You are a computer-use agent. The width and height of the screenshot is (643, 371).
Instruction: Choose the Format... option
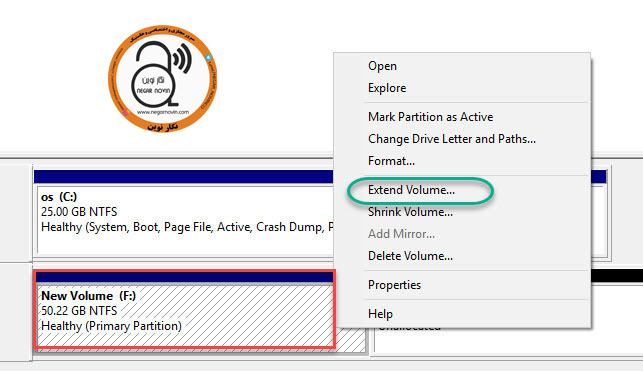click(391, 161)
